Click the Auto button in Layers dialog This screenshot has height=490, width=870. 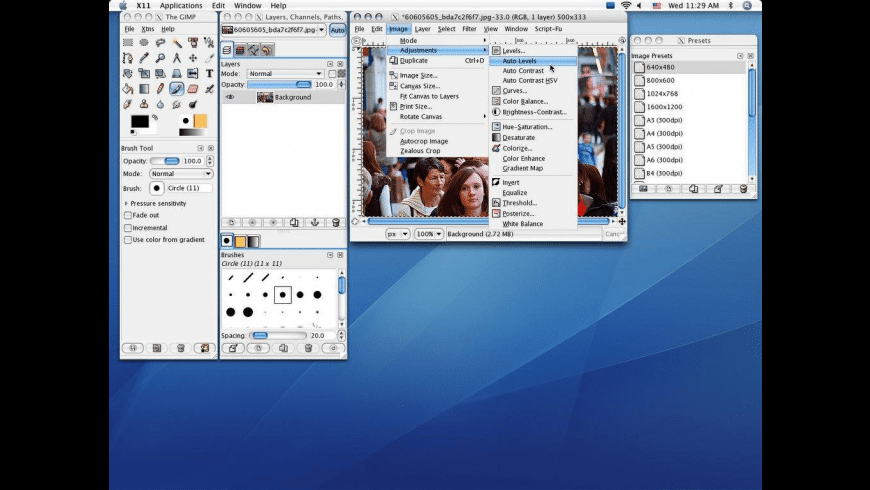(x=337, y=30)
